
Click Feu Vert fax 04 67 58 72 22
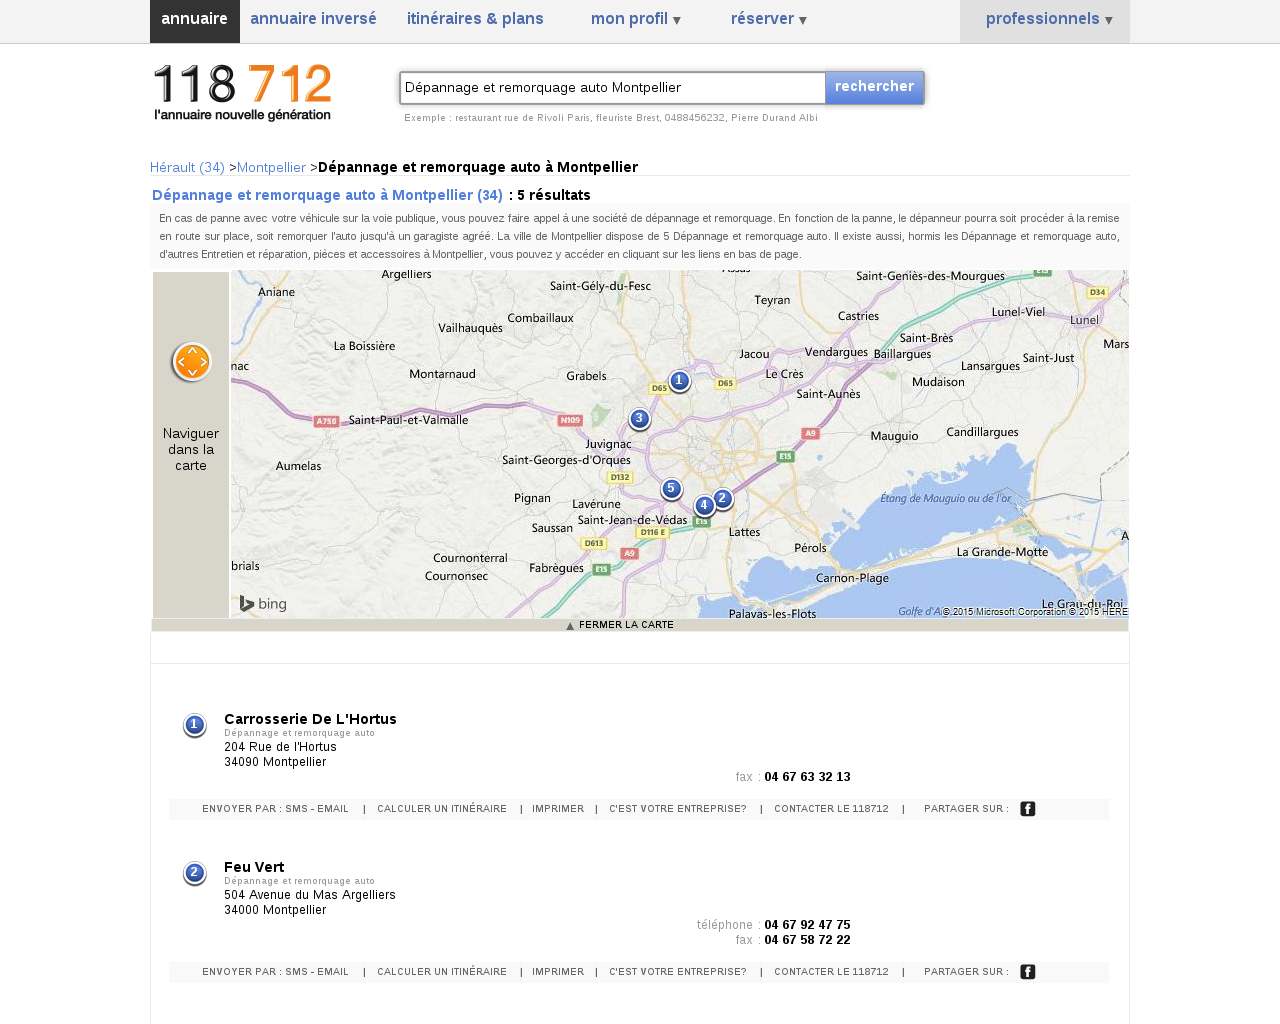[807, 940]
